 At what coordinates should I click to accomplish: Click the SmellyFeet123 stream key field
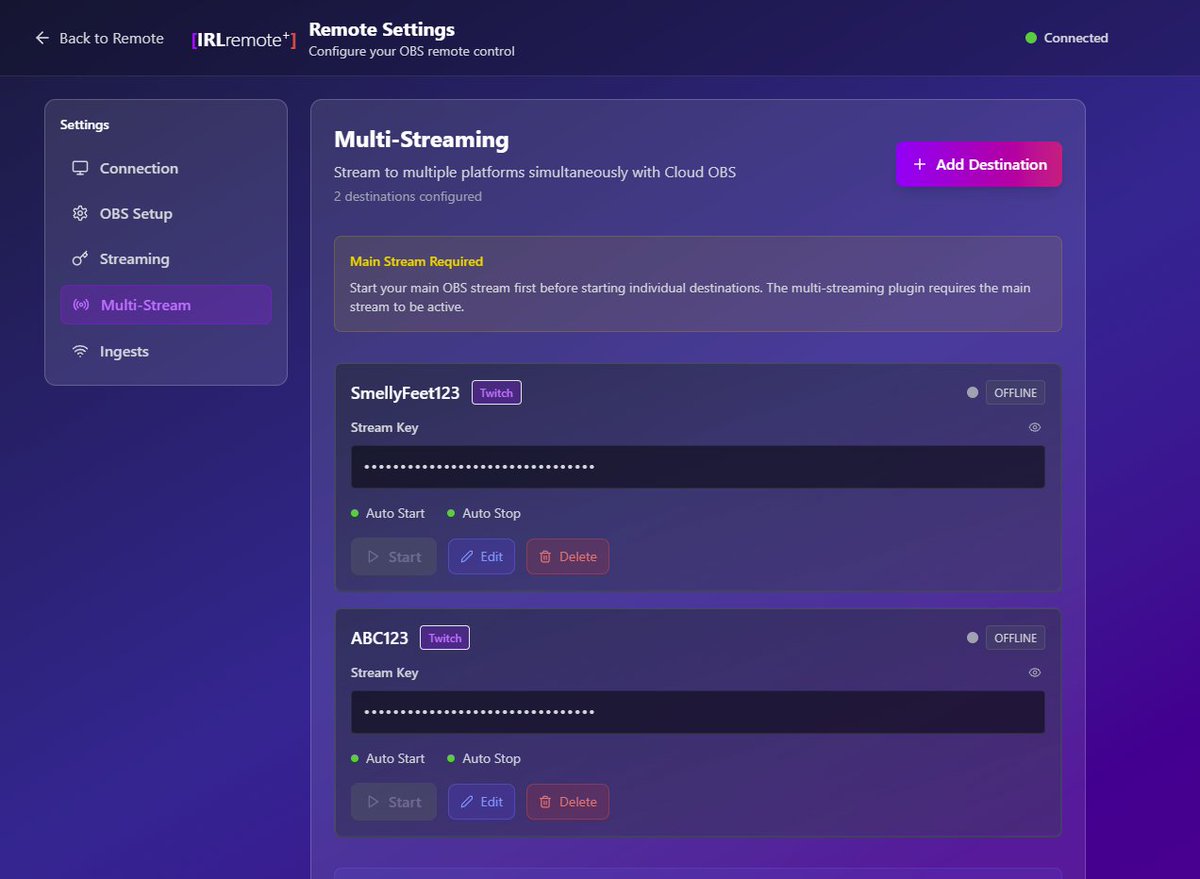coord(698,467)
